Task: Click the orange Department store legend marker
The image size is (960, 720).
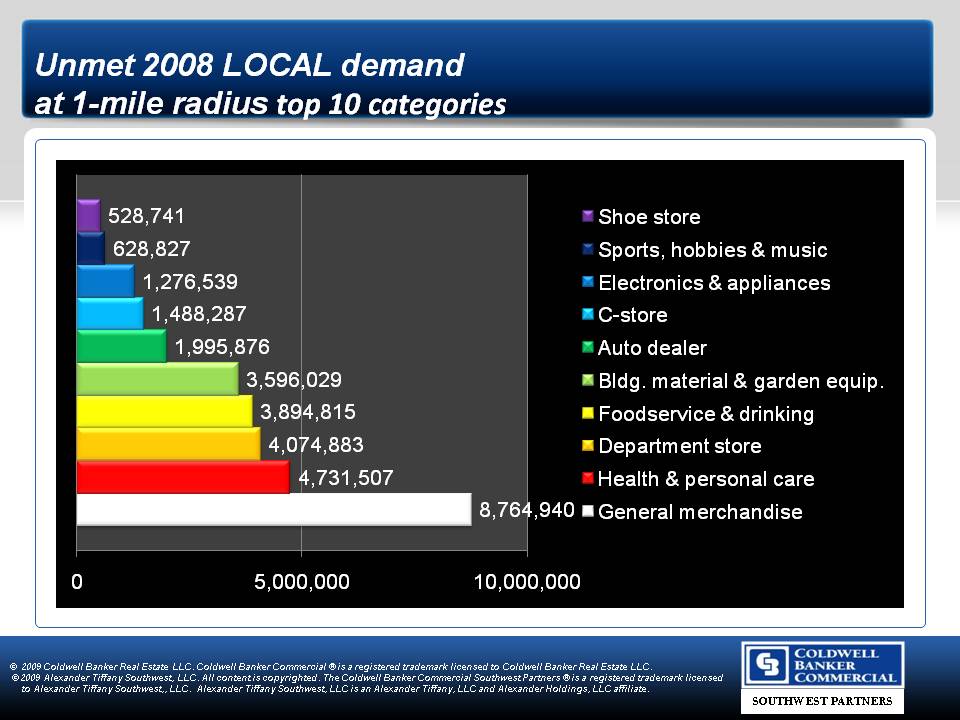Action: click(x=588, y=446)
